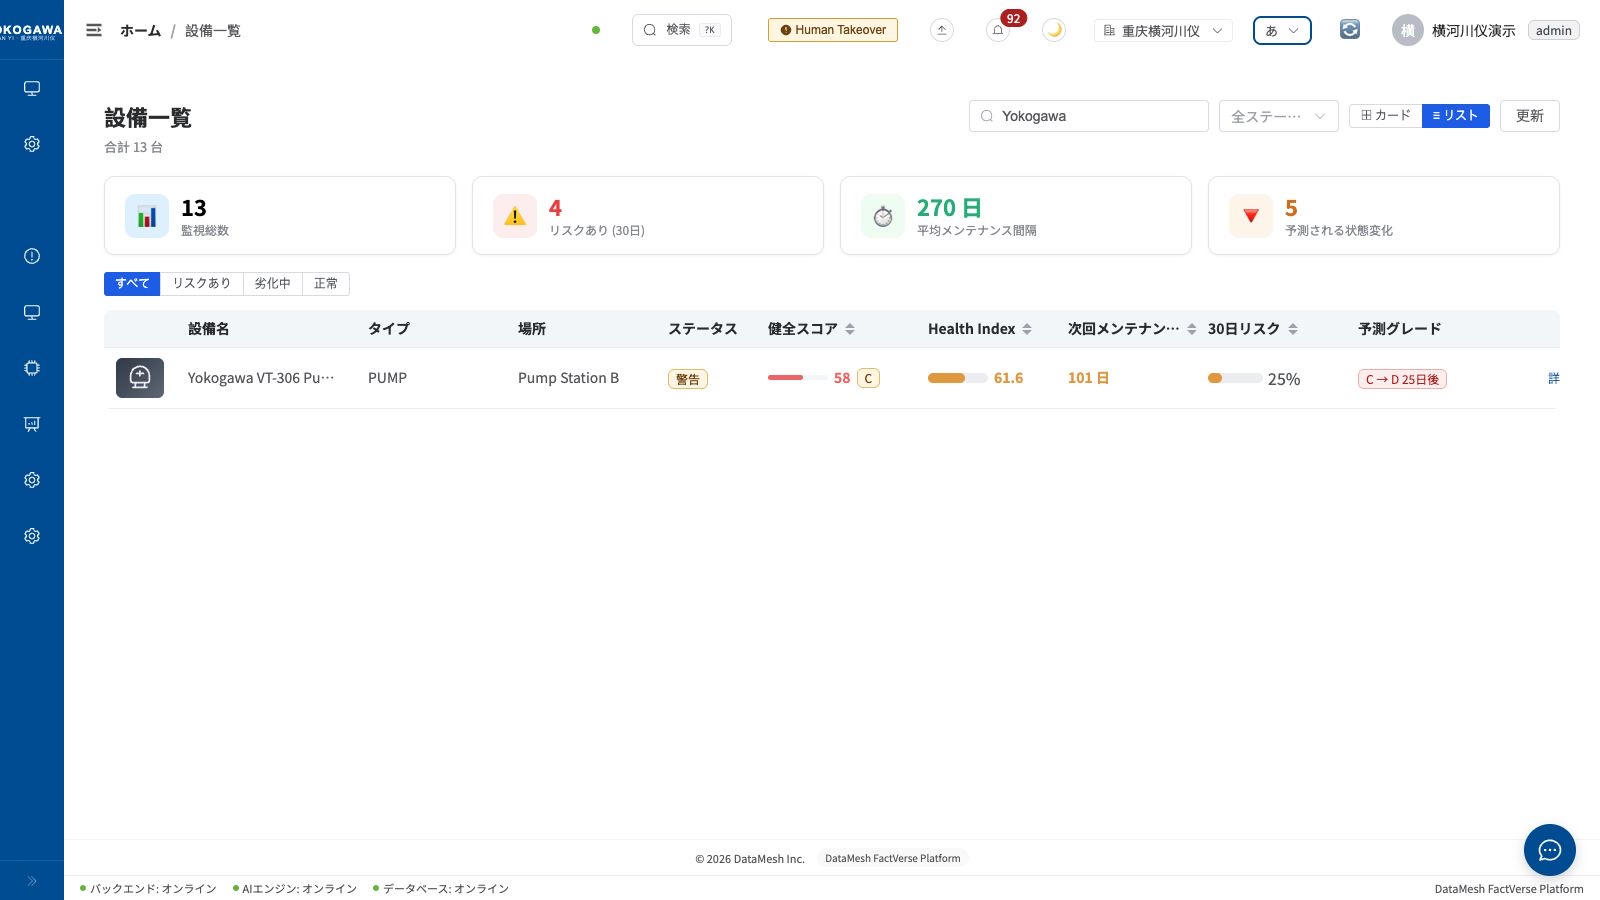Switch to リスト view
Image resolution: width=1600 pixels, height=900 pixels.
(1456, 116)
